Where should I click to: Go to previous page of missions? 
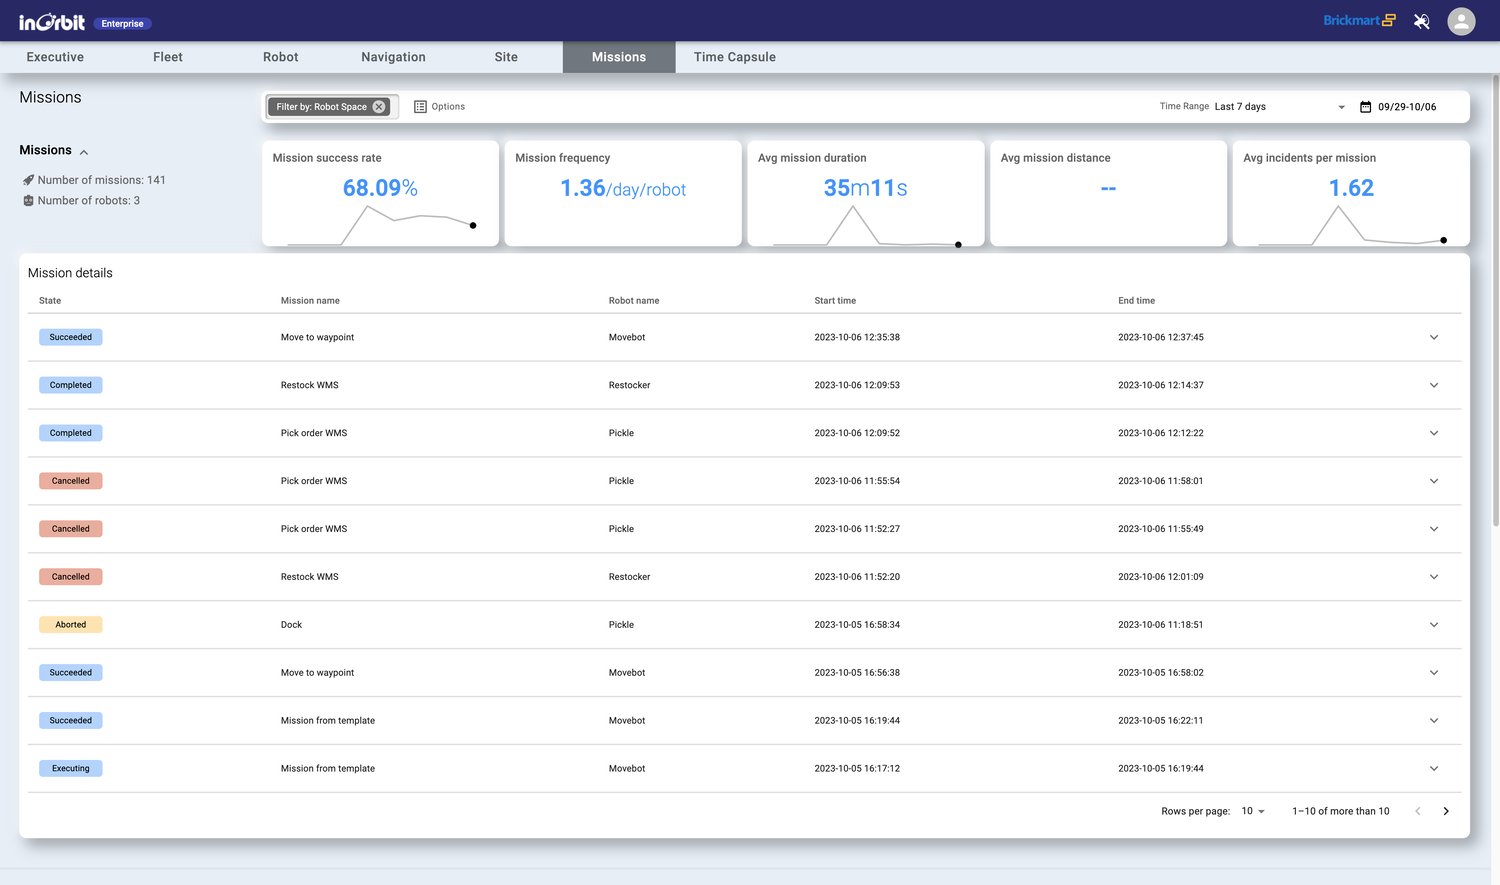tap(1417, 811)
